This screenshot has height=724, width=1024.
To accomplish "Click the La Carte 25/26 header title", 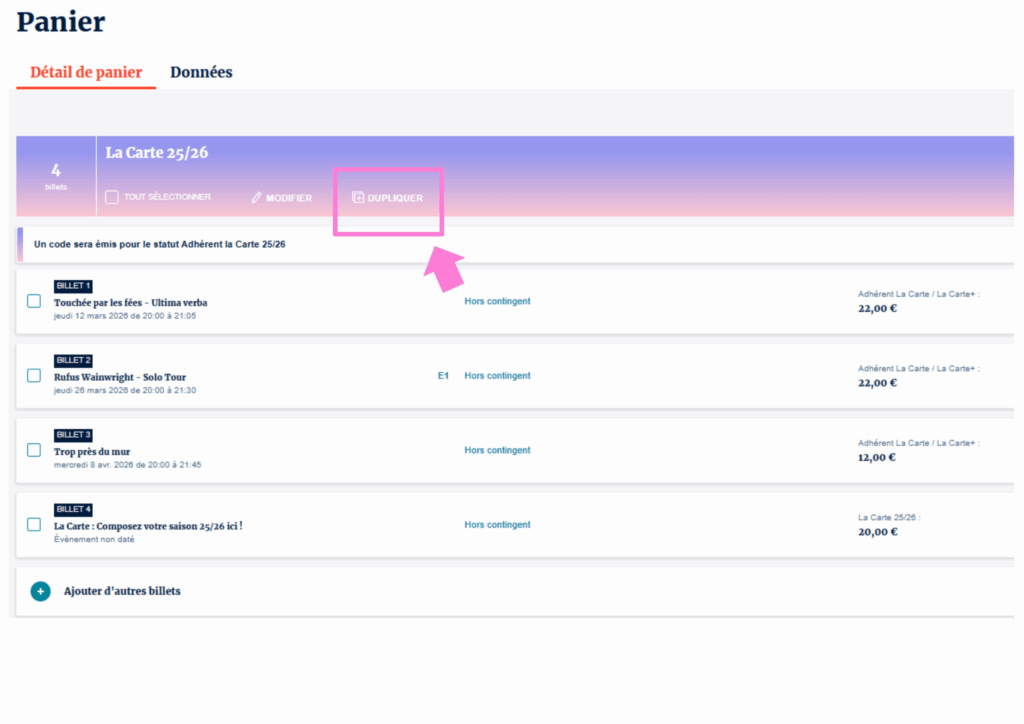I will click(157, 153).
